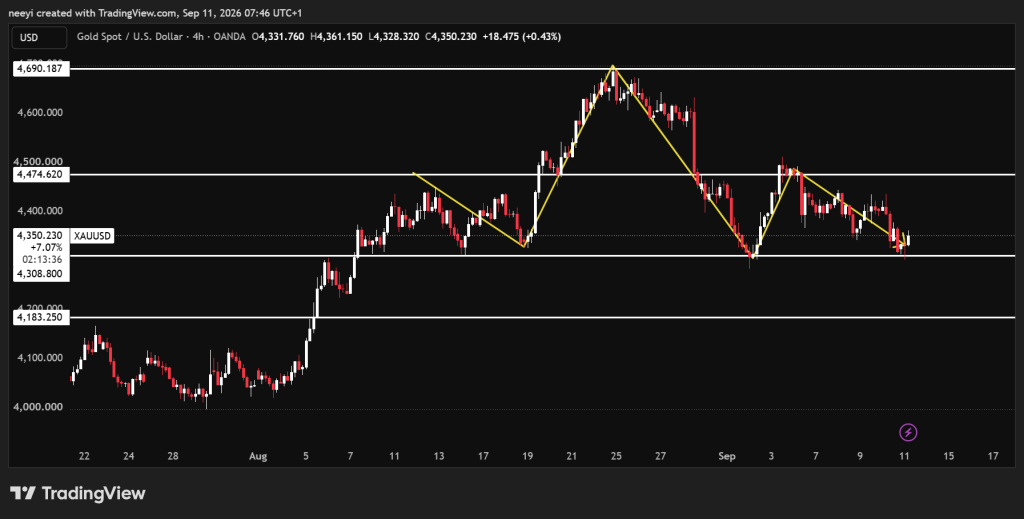Image resolution: width=1024 pixels, height=519 pixels.
Task: Click the XAUUSD price label tag
Action: (x=92, y=236)
